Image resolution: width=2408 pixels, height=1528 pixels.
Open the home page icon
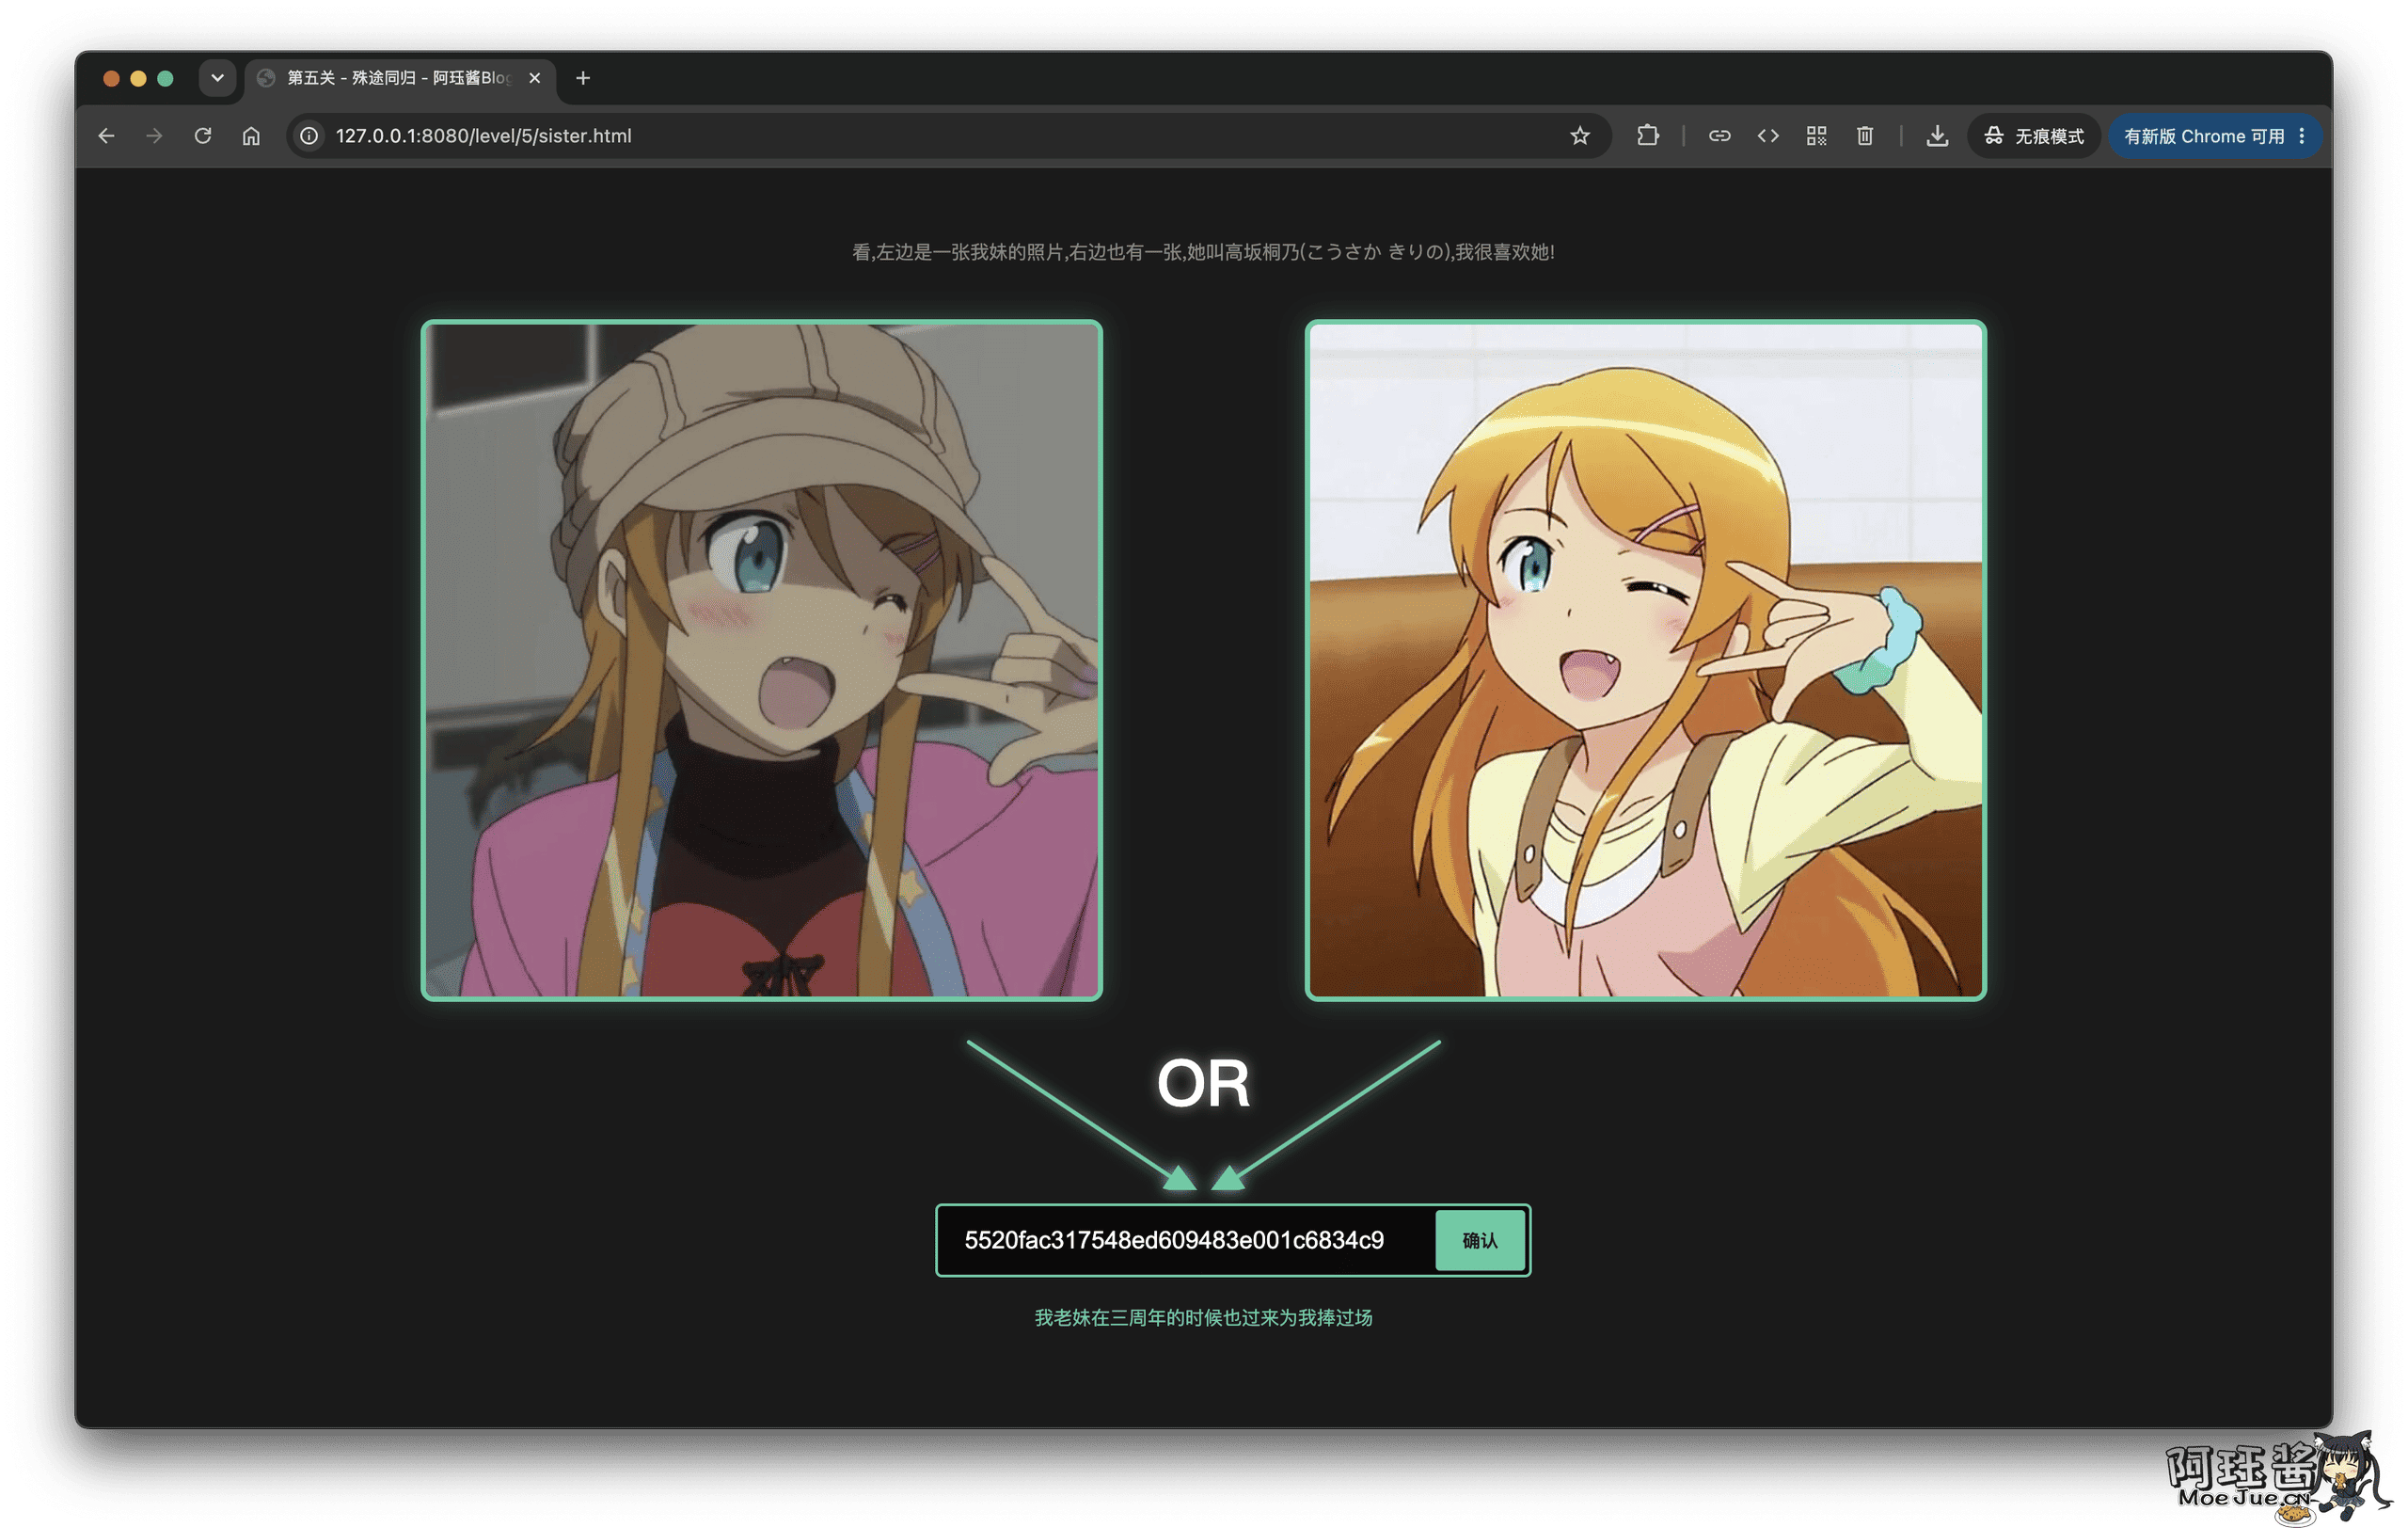(251, 136)
